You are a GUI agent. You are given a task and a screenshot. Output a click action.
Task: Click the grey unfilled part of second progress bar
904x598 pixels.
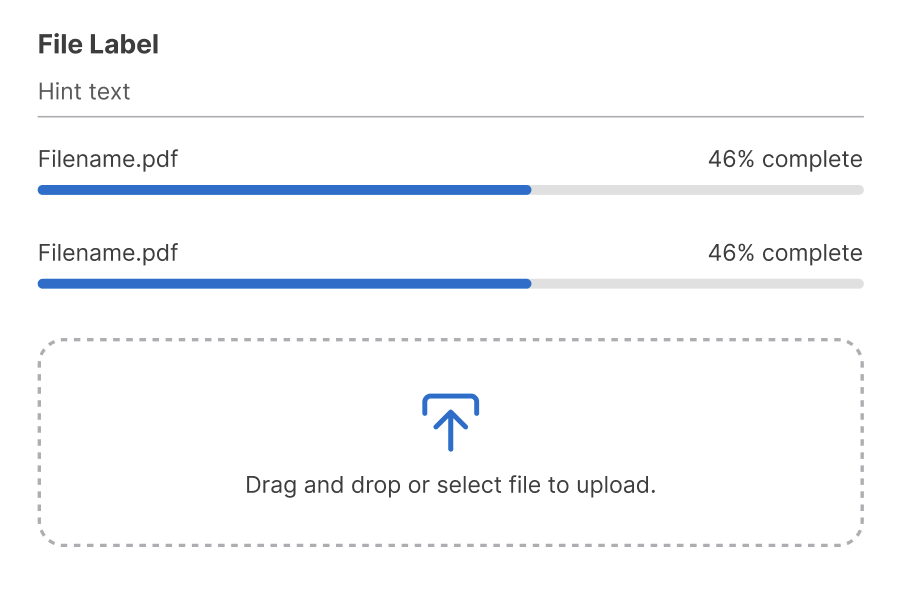tap(700, 284)
